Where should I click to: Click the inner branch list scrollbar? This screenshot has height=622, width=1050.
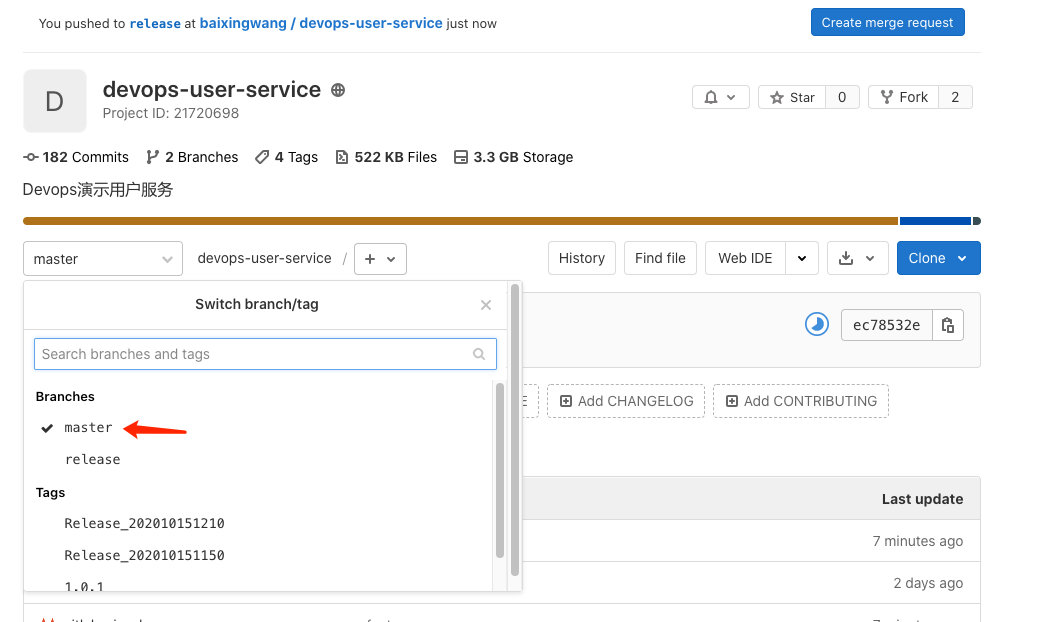tap(500, 470)
